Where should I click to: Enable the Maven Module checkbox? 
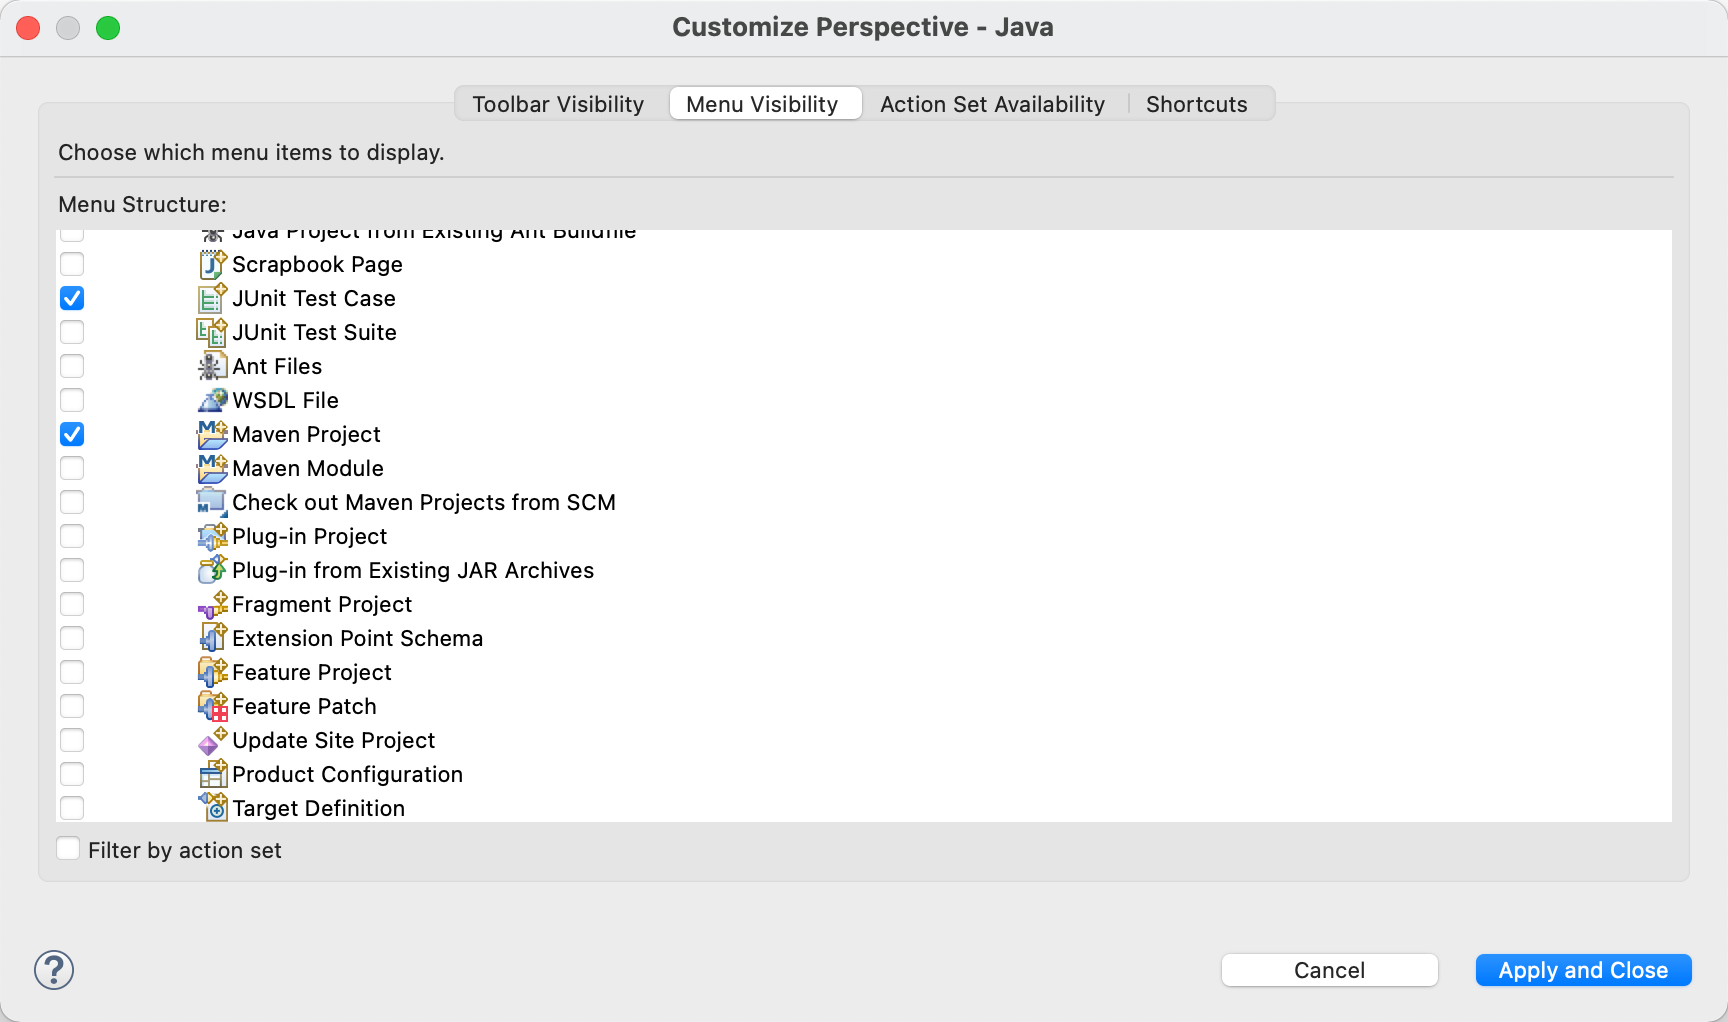pos(72,468)
